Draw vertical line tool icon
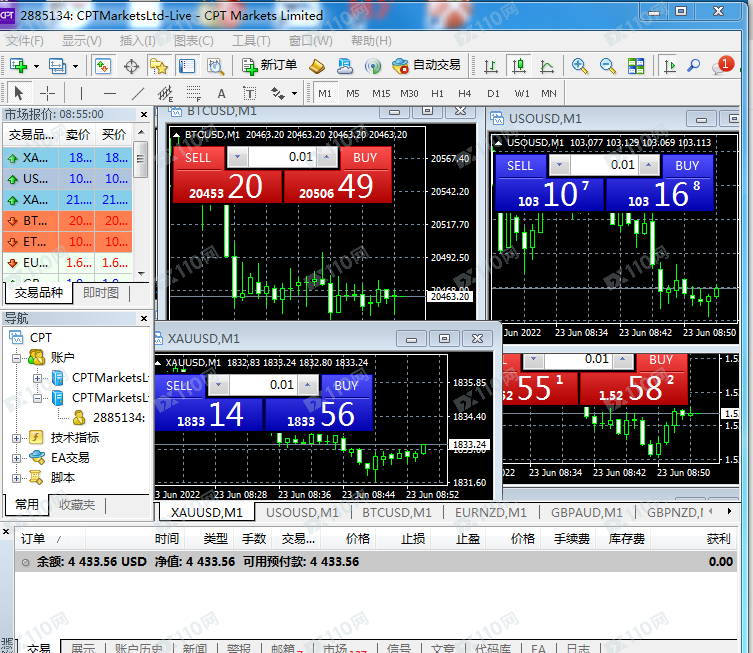This screenshot has width=753, height=653. (80, 93)
